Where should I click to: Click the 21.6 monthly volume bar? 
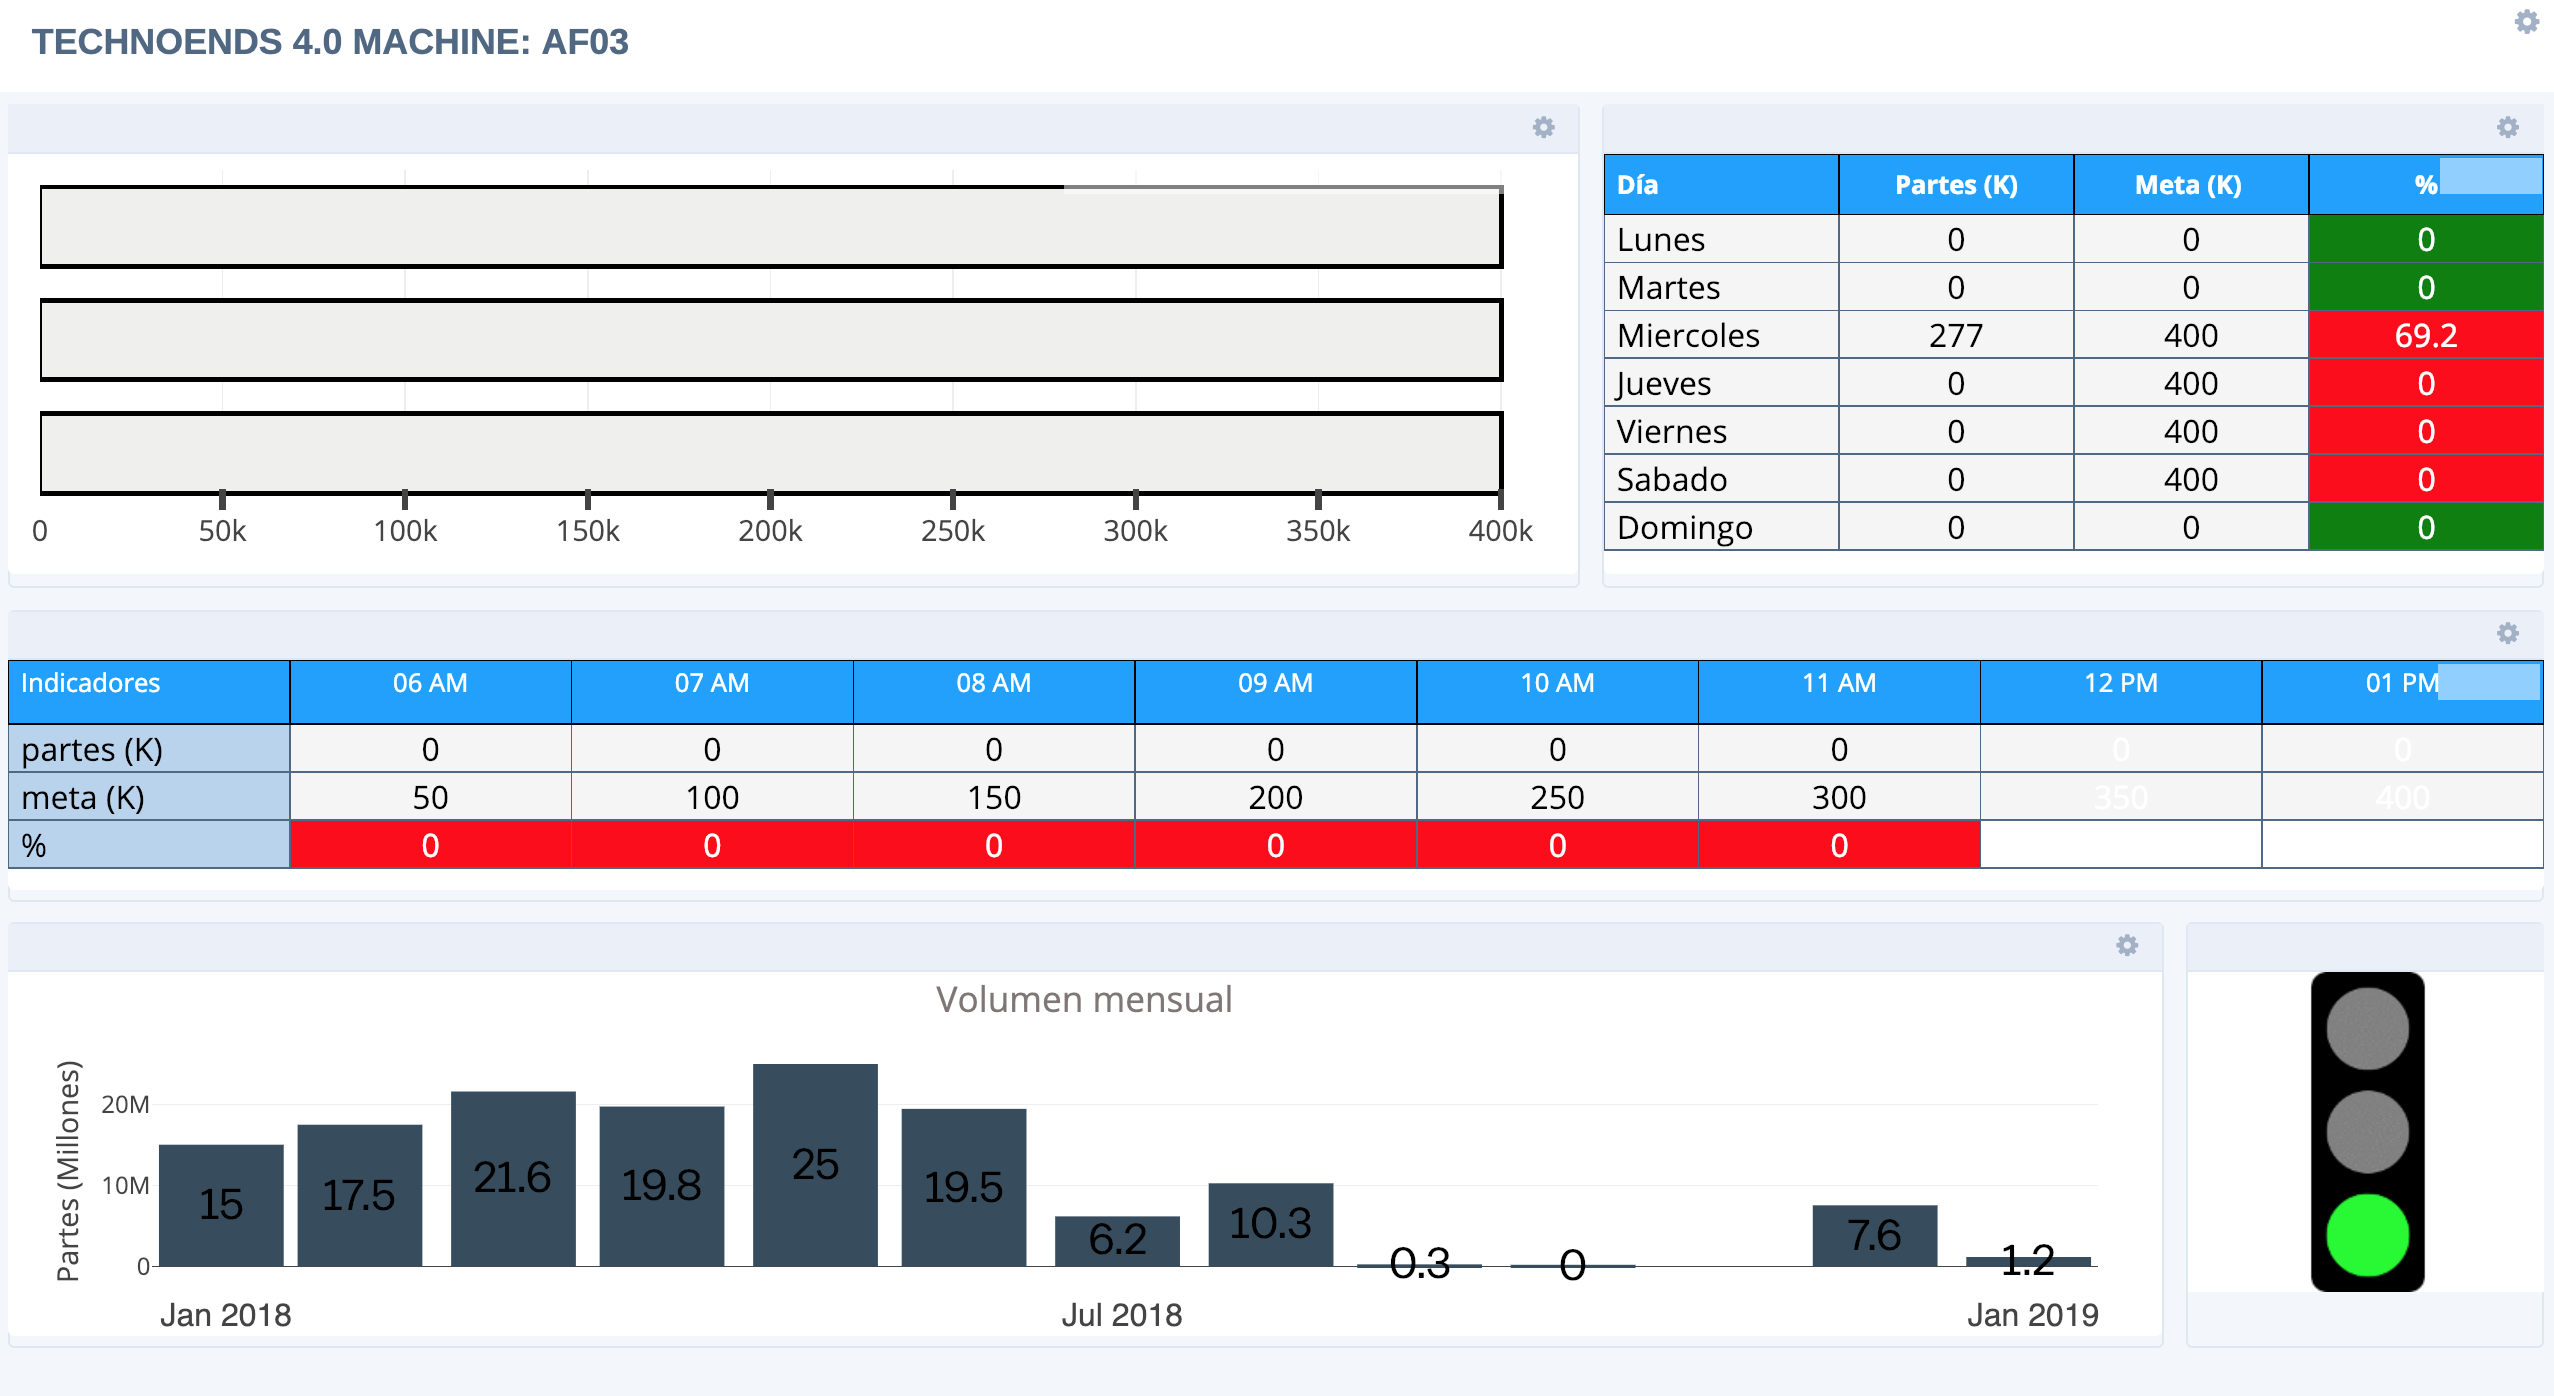click(512, 1178)
